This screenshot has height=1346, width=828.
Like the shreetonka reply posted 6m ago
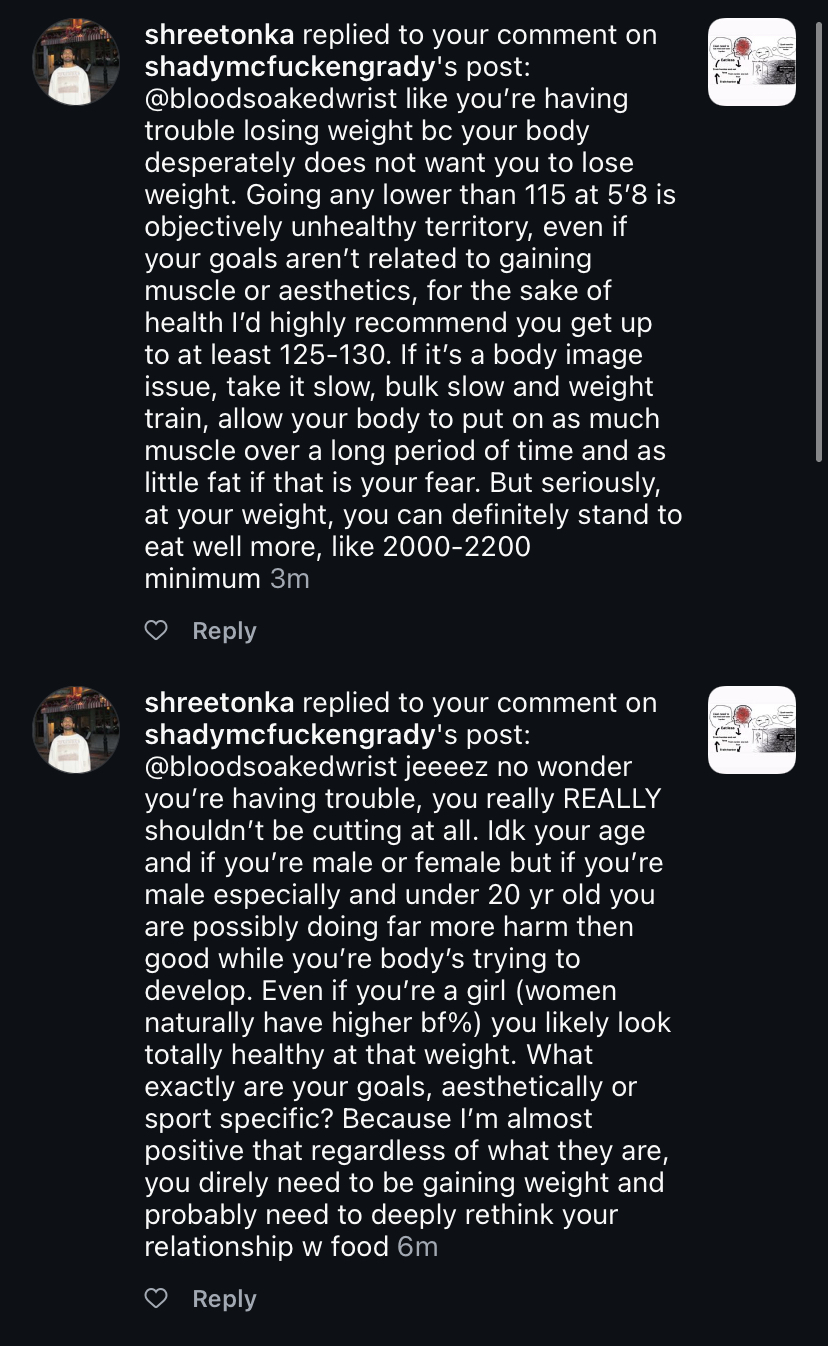(x=156, y=1299)
